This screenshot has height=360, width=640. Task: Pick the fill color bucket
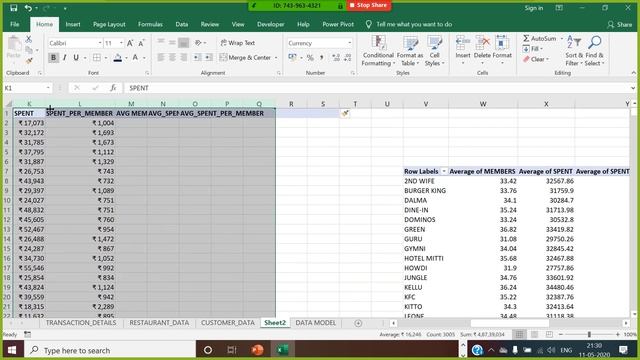[x=118, y=58]
